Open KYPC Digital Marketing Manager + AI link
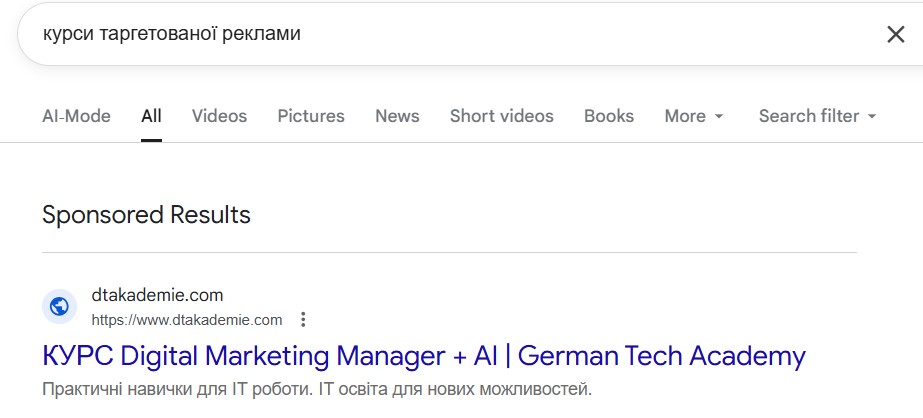The height and width of the screenshot is (418, 923). point(424,356)
